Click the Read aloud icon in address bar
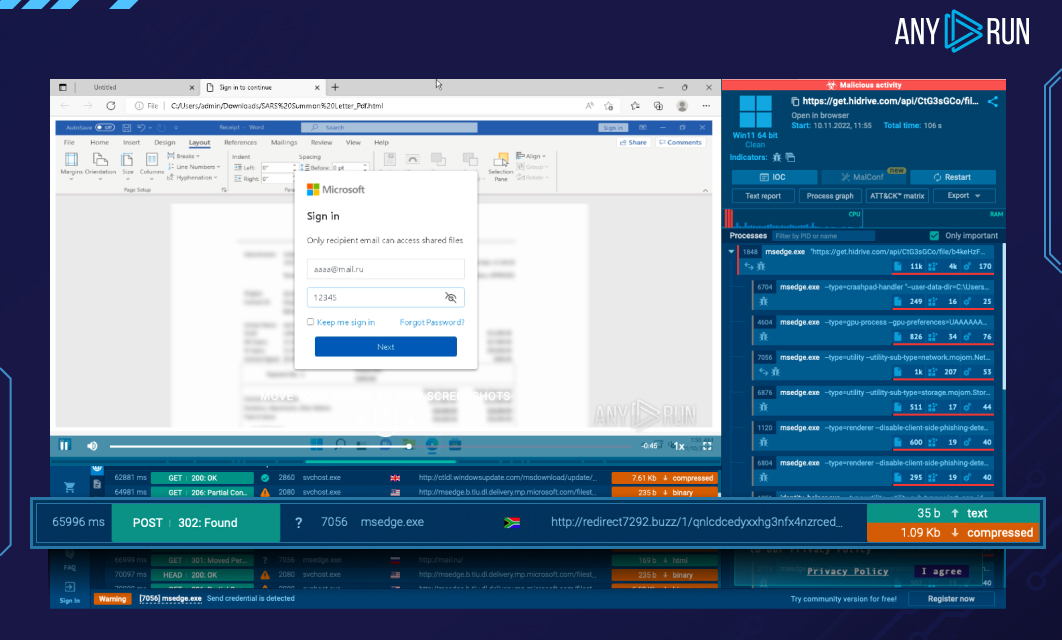The image size is (1062, 640). pyautogui.click(x=589, y=106)
